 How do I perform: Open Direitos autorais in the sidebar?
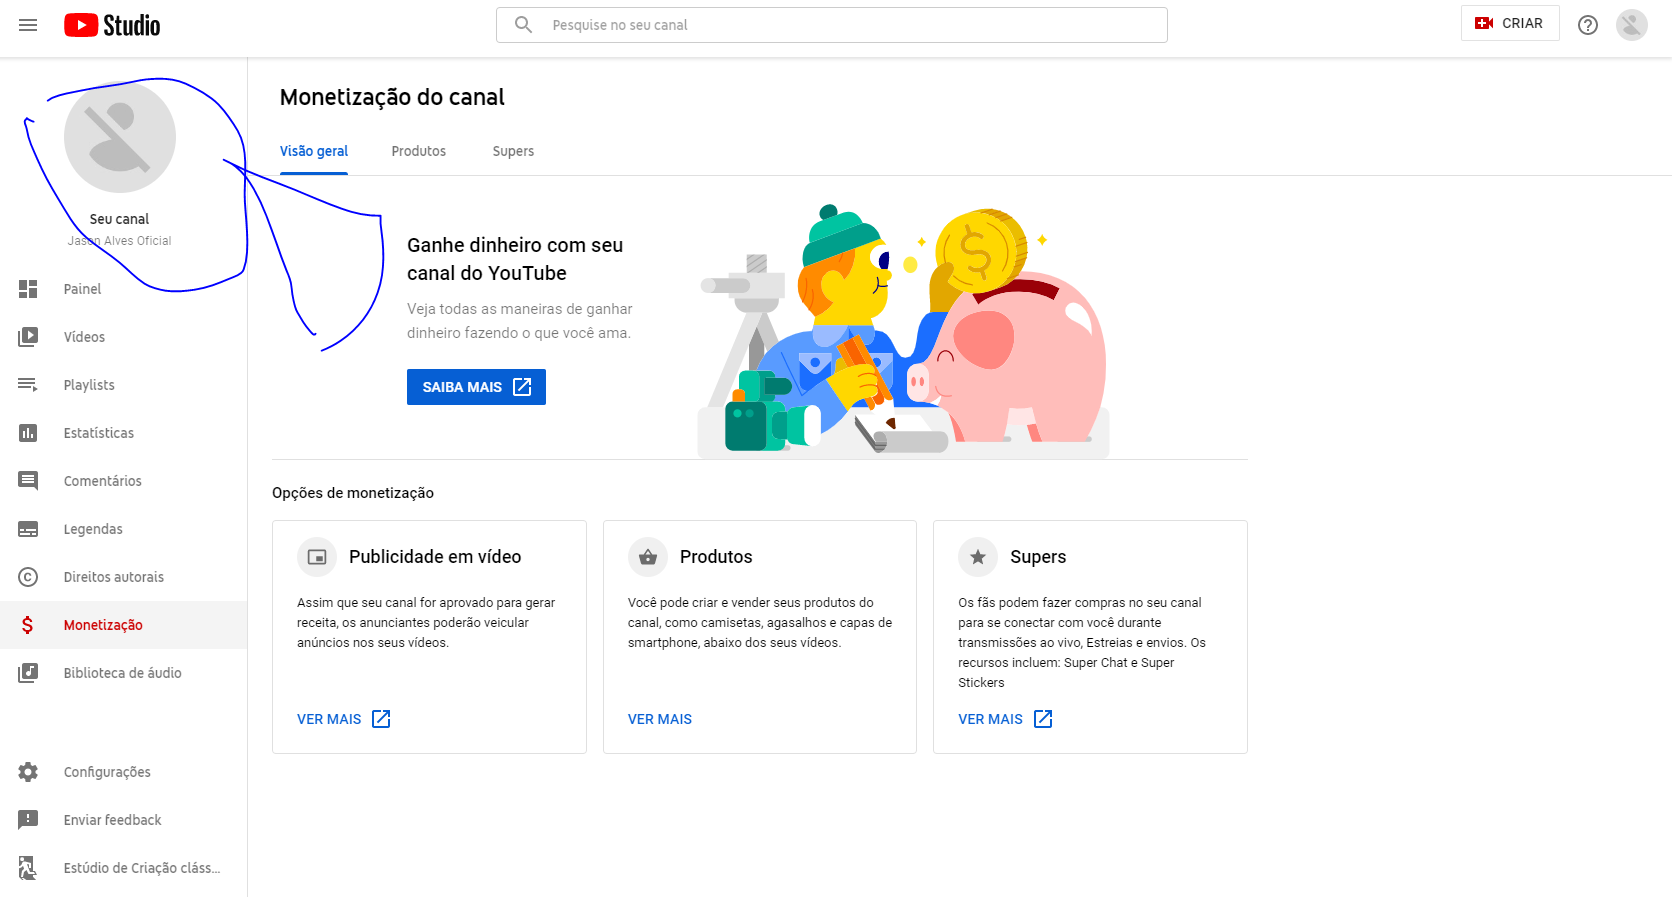(124, 577)
